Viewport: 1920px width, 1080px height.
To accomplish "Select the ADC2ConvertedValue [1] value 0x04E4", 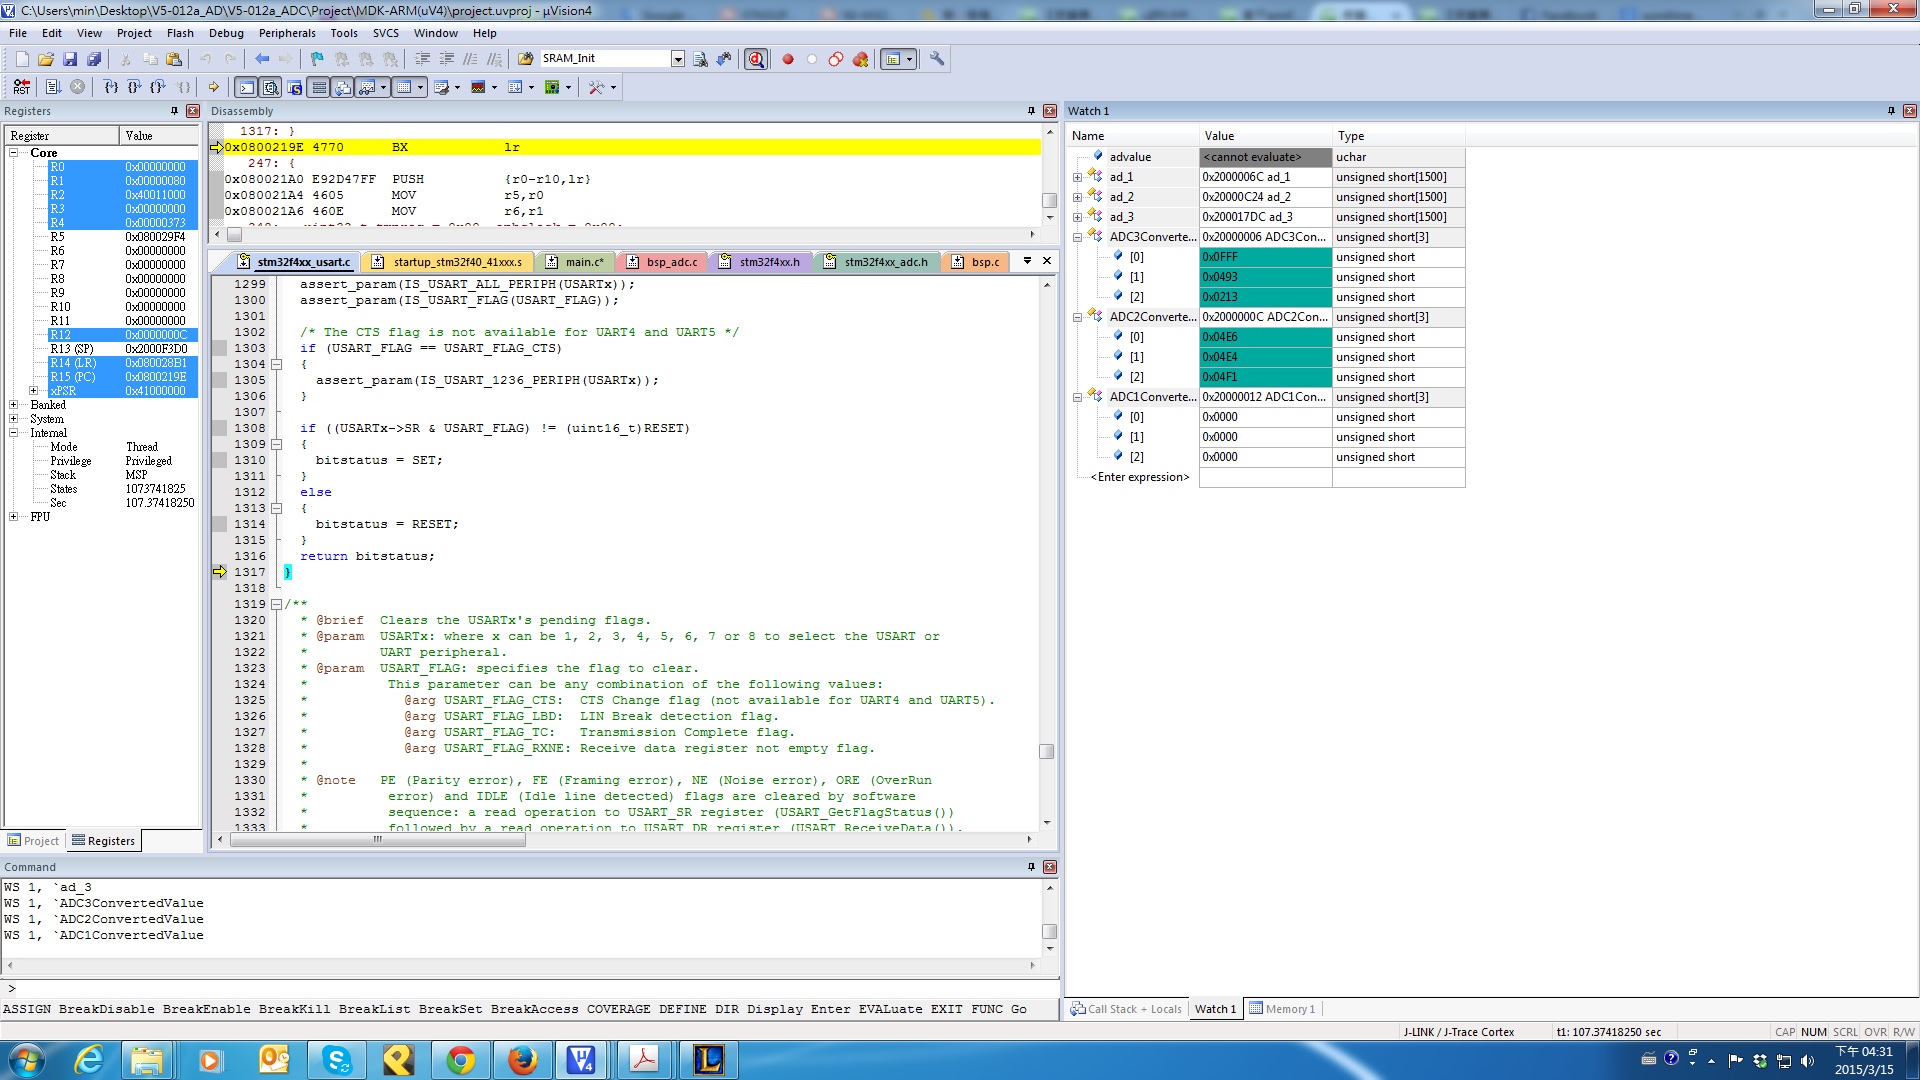I will point(1265,357).
